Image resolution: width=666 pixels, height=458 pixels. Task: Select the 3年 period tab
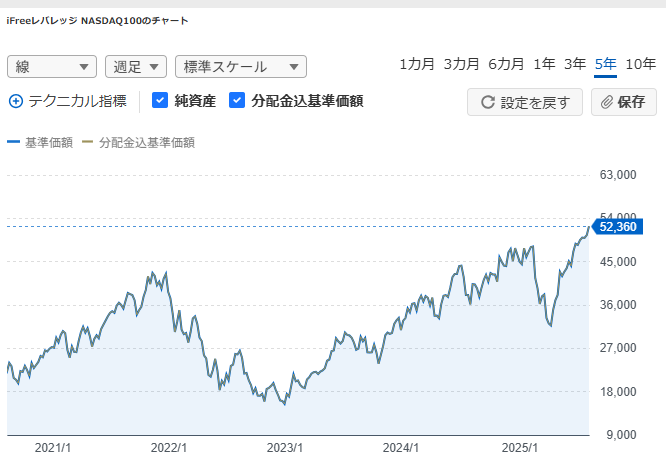pyautogui.click(x=575, y=64)
